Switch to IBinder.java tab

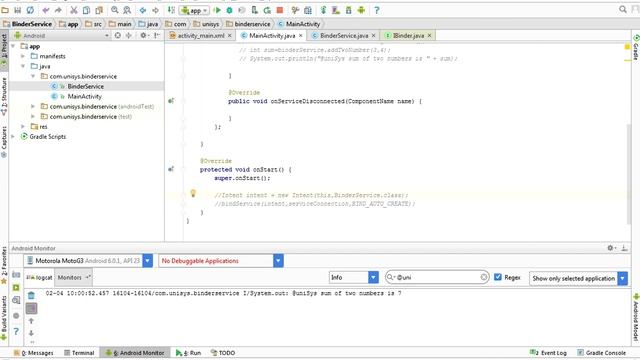point(408,36)
